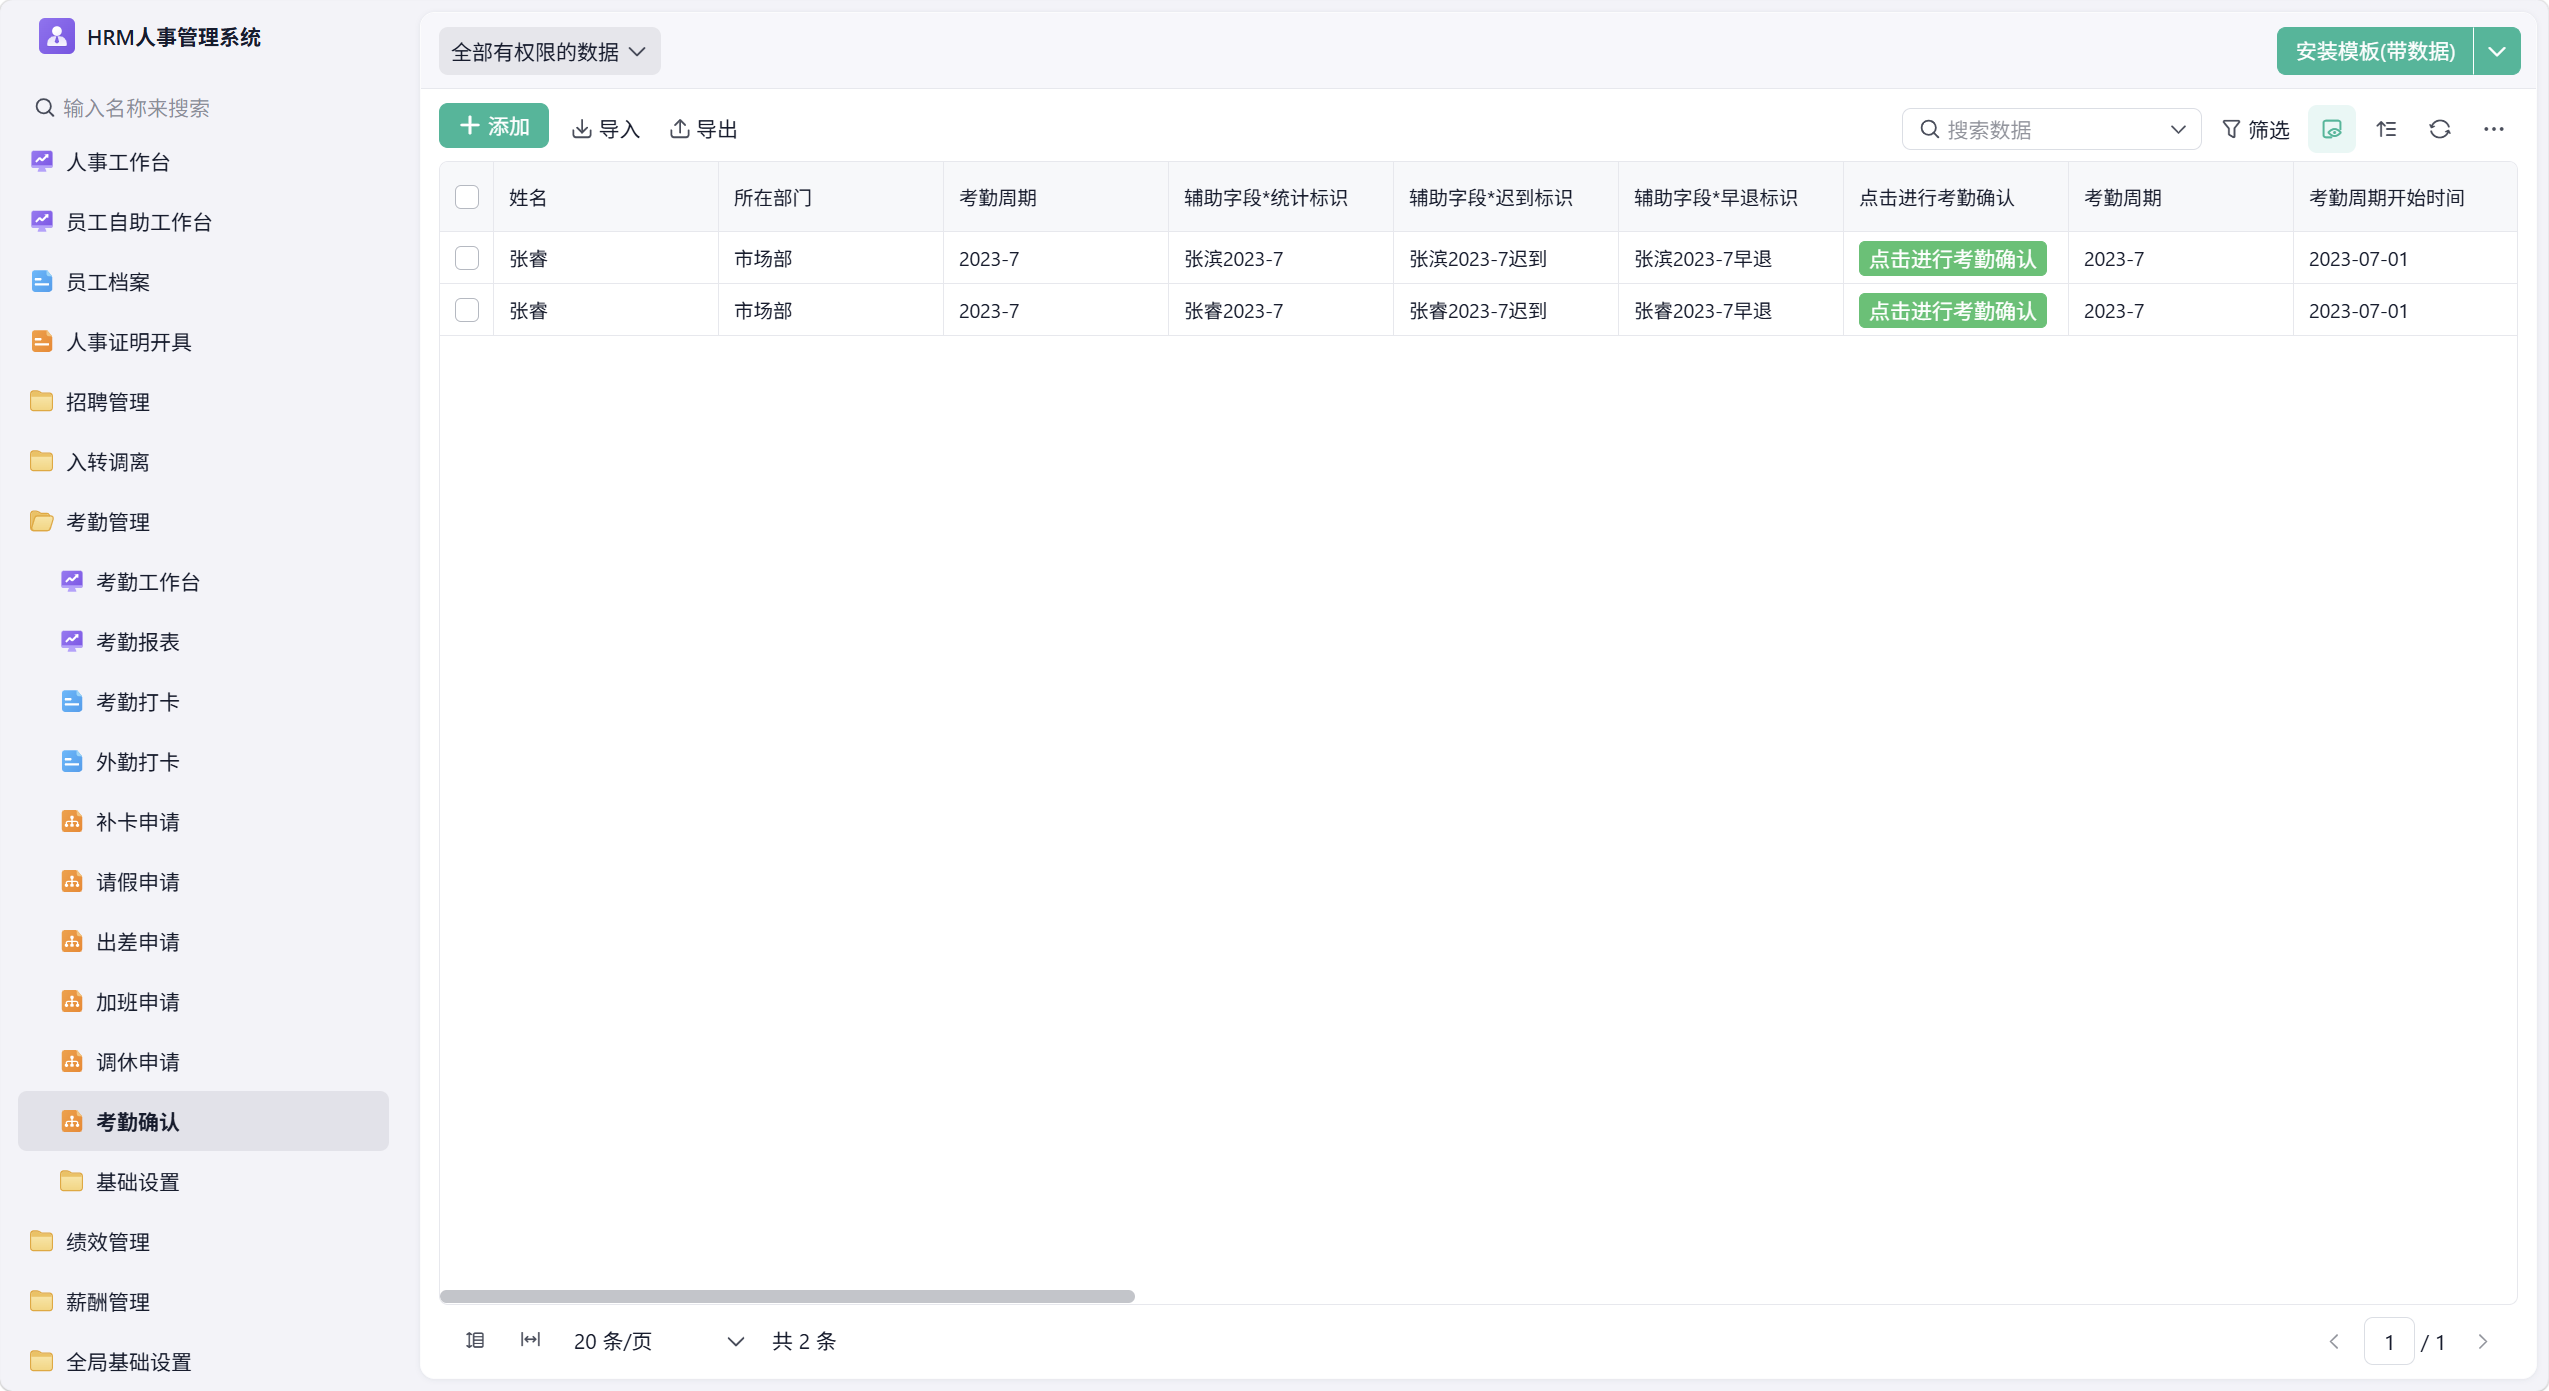Click the refresh data icon

pyautogui.click(x=2440, y=130)
